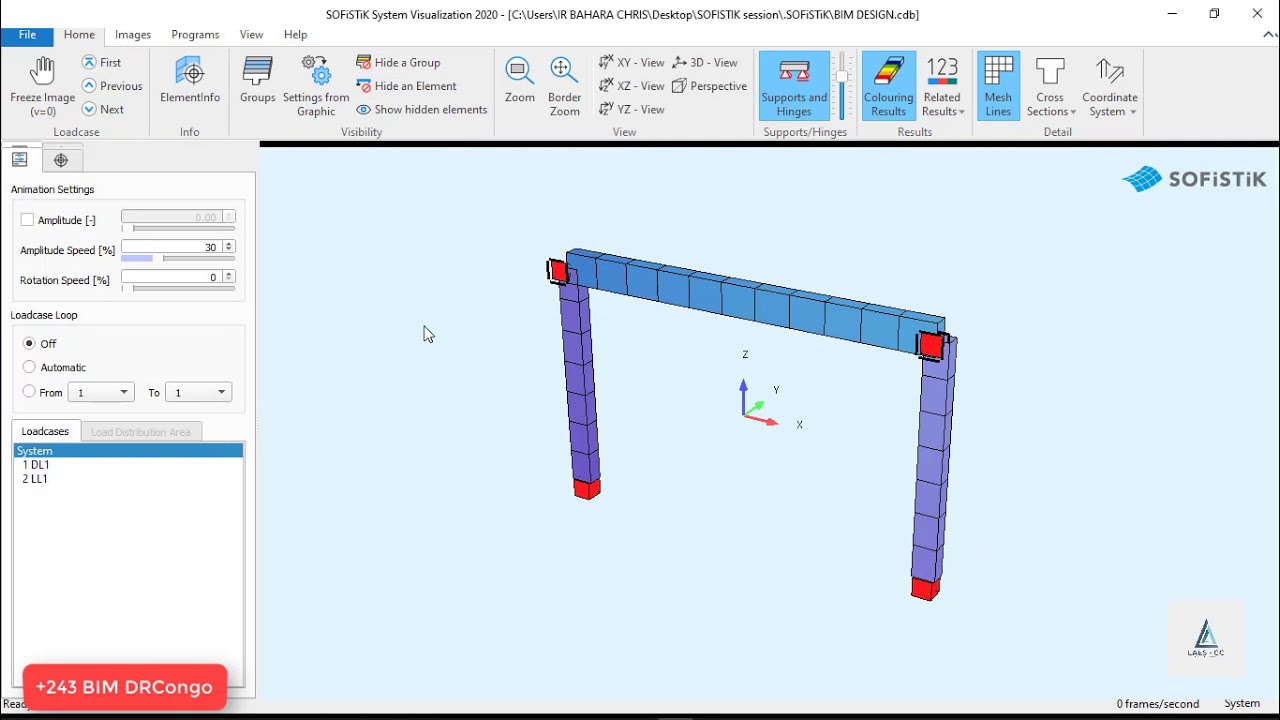The width and height of the screenshot is (1280, 720).
Task: Open the From loadcase dropdown
Action: [101, 392]
